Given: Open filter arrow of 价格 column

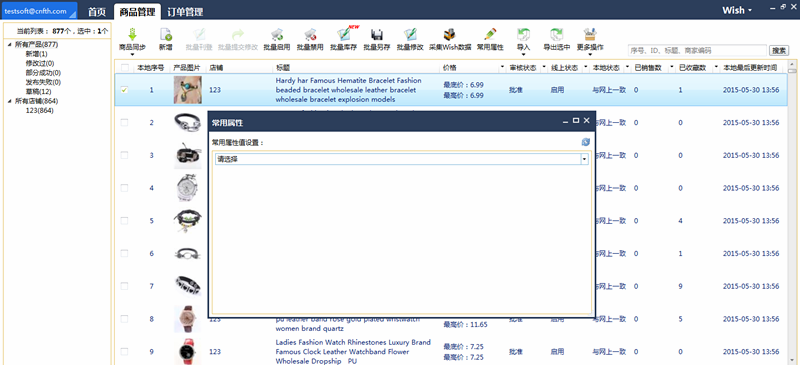Looking at the screenshot, I should [502, 68].
